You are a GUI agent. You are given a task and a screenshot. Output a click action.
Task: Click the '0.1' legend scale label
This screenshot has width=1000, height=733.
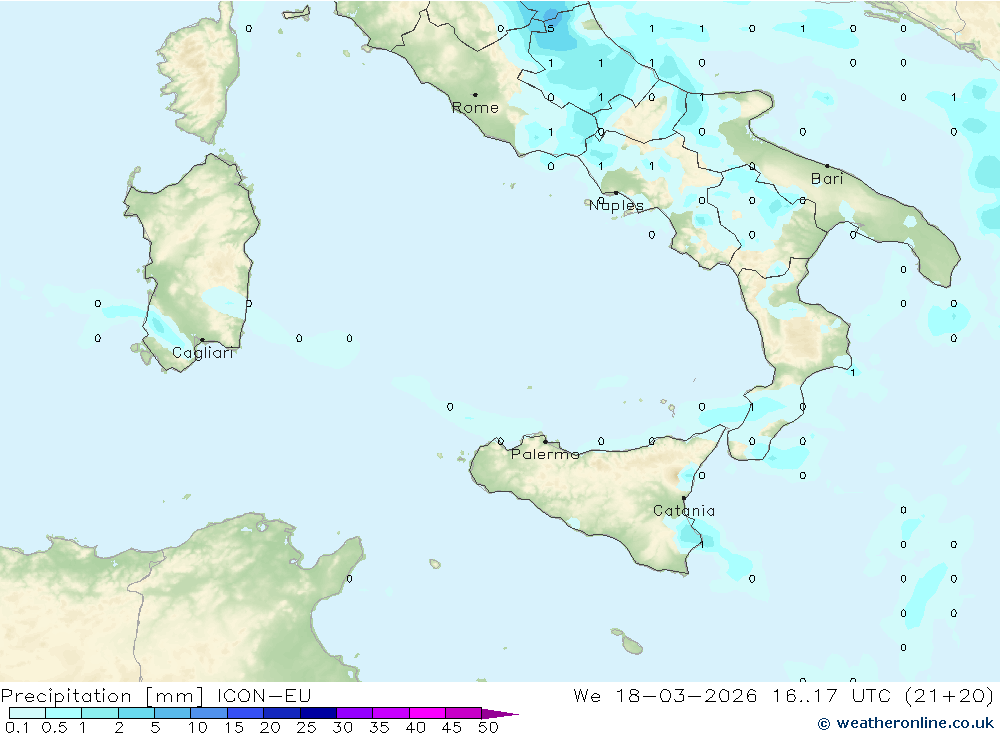tap(17, 727)
